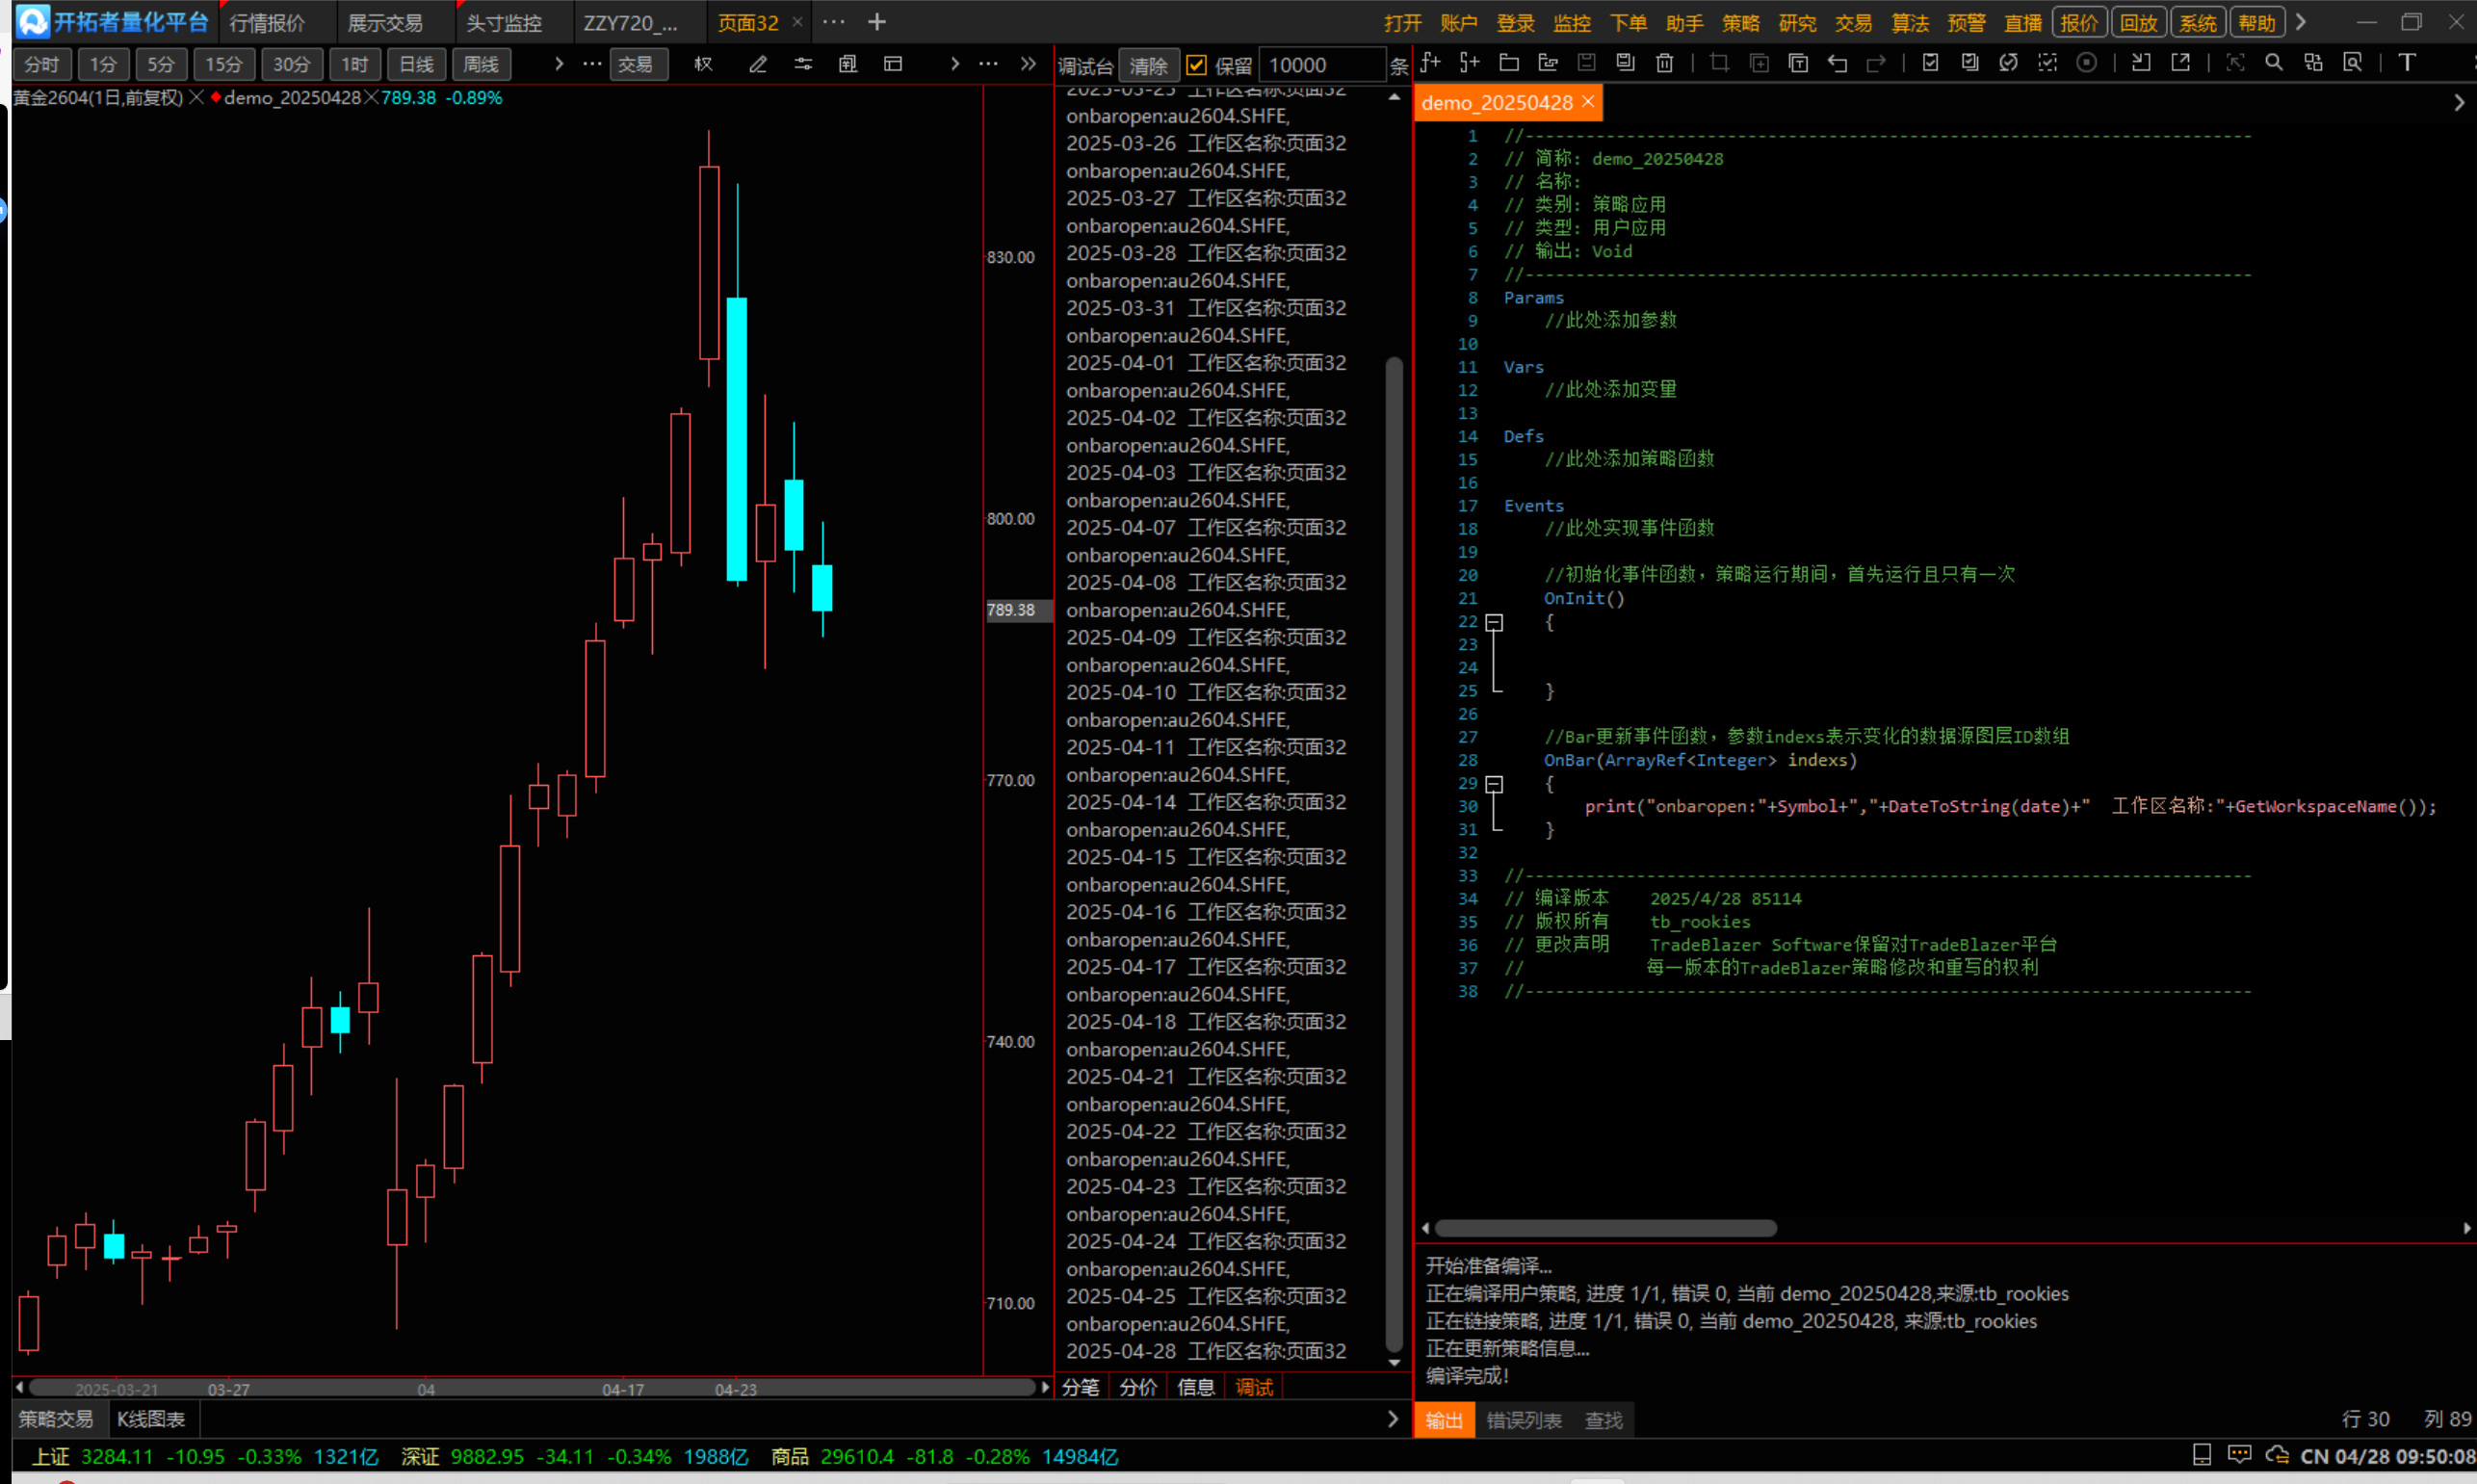
Task: Select the K线图表 bottom tab
Action: click(151, 1419)
